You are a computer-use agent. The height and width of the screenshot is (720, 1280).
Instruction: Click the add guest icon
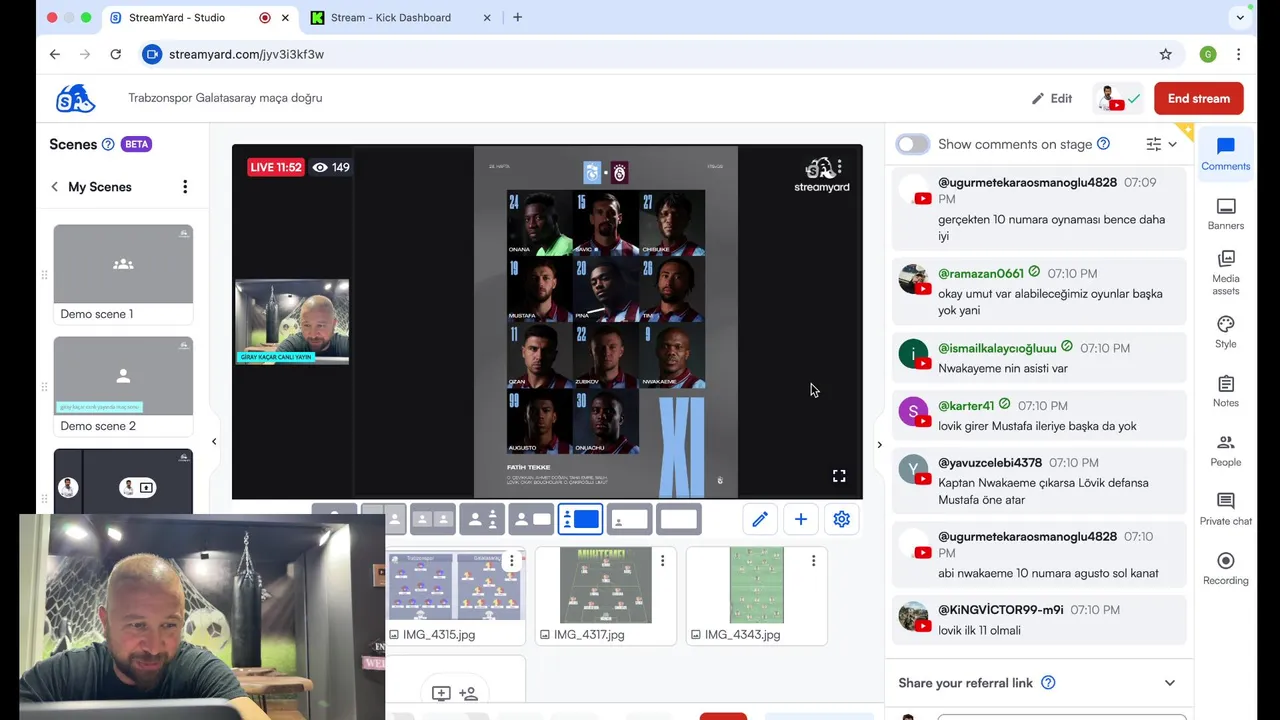tap(469, 693)
